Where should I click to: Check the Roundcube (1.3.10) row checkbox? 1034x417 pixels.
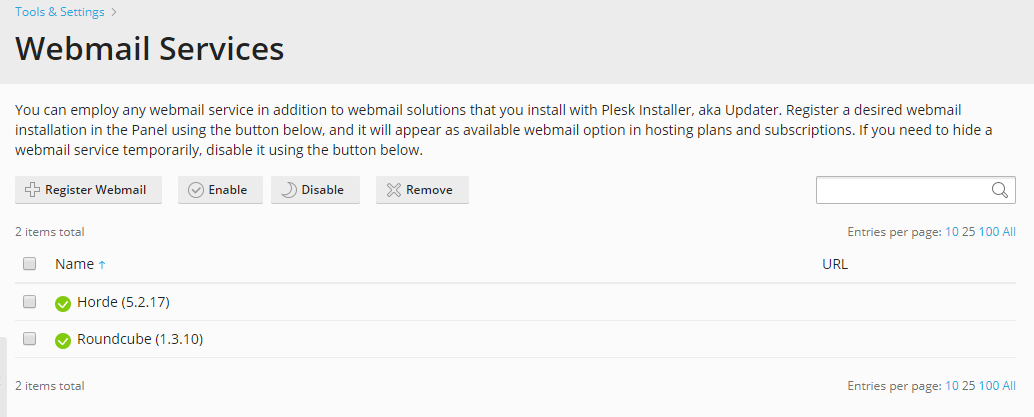pyautogui.click(x=29, y=338)
